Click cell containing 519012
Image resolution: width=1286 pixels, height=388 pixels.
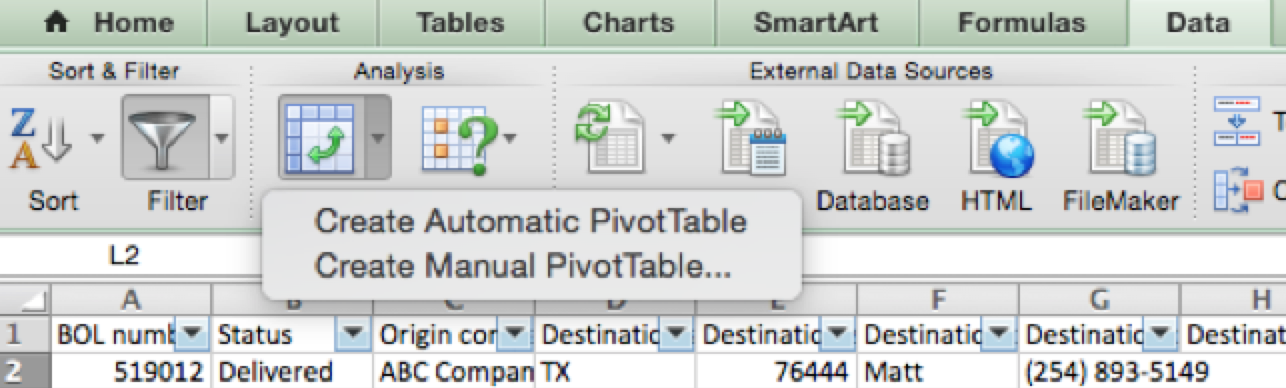click(x=131, y=371)
